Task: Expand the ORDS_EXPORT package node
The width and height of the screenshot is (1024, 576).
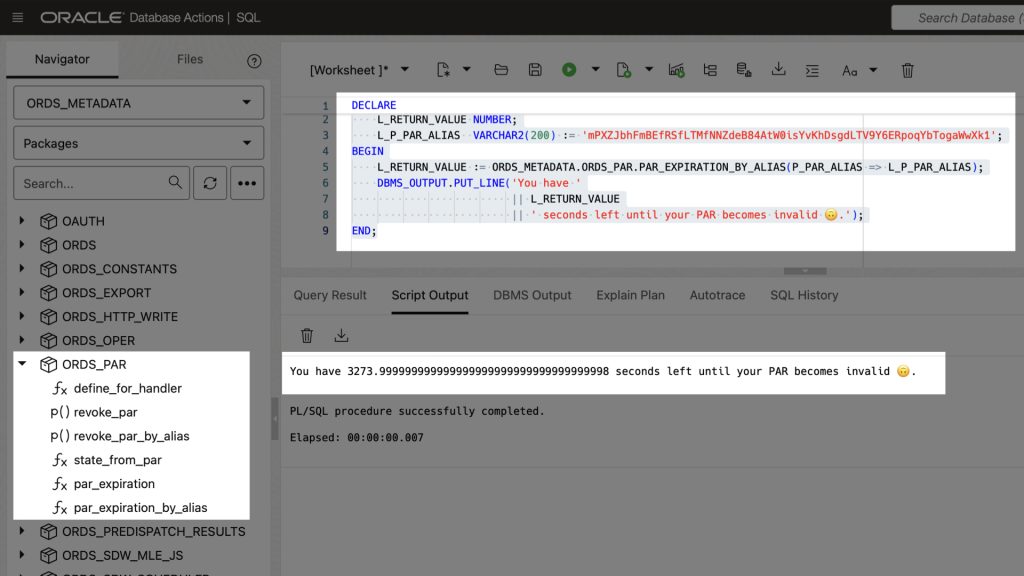Action: click(x=22, y=292)
